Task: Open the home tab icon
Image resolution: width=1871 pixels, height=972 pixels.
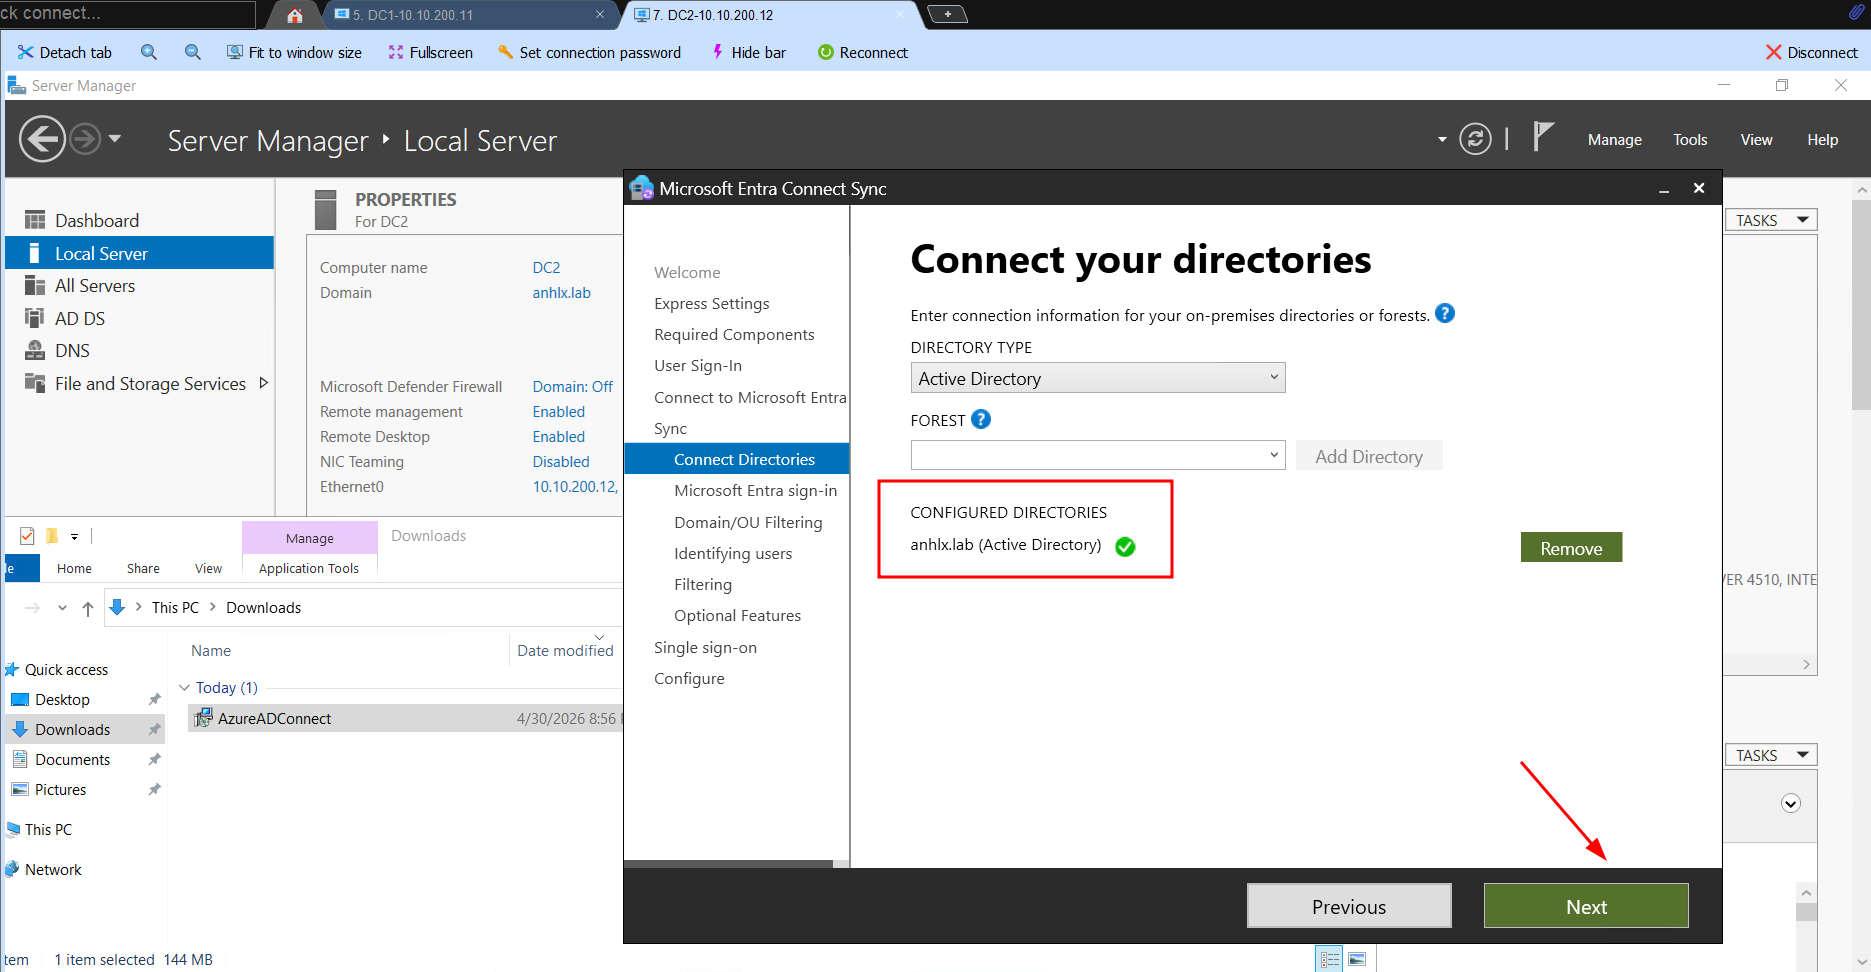Action: point(295,15)
